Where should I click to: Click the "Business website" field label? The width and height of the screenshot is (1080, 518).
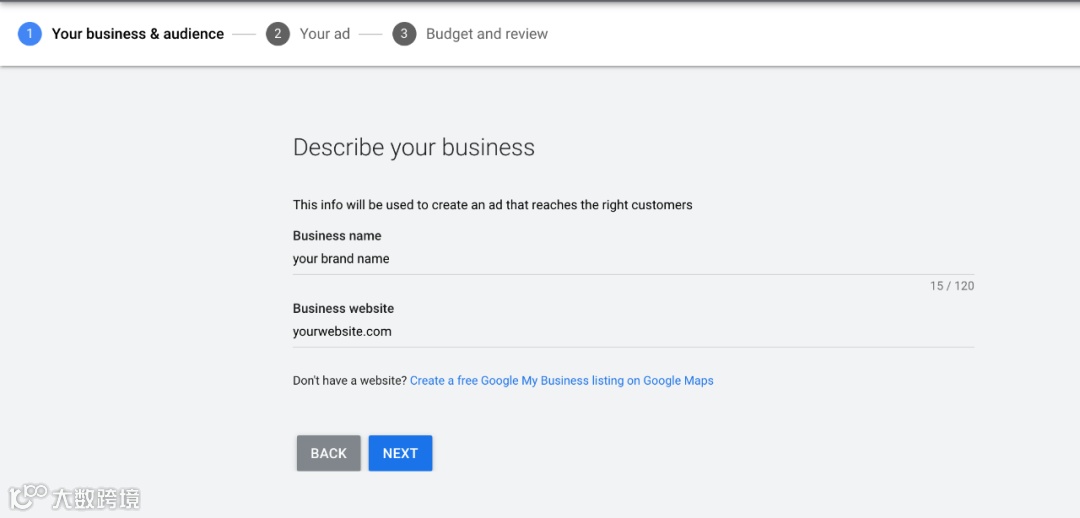tap(343, 309)
